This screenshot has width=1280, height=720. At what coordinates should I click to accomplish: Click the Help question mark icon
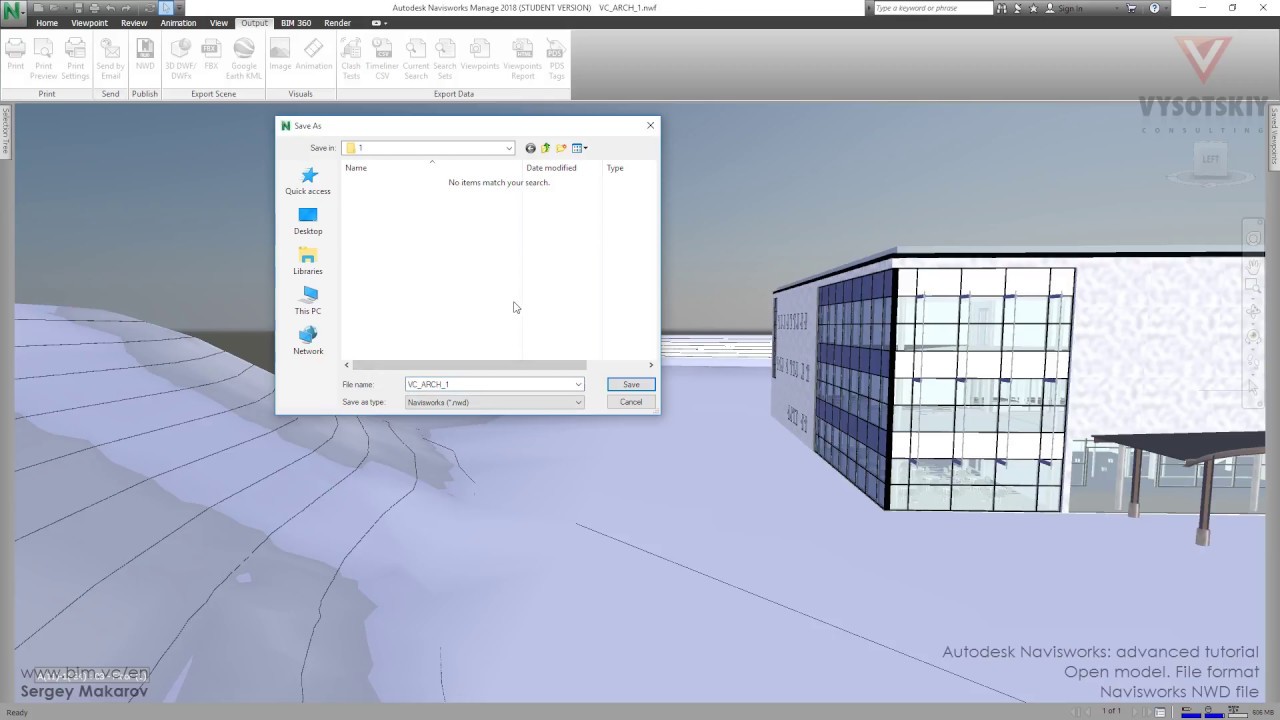pyautogui.click(x=1155, y=8)
